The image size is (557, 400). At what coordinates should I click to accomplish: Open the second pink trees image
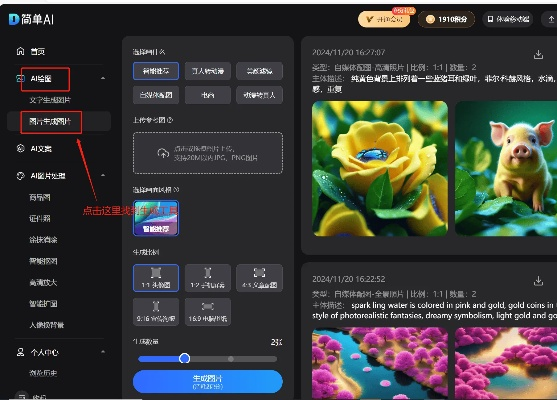tap(506, 363)
